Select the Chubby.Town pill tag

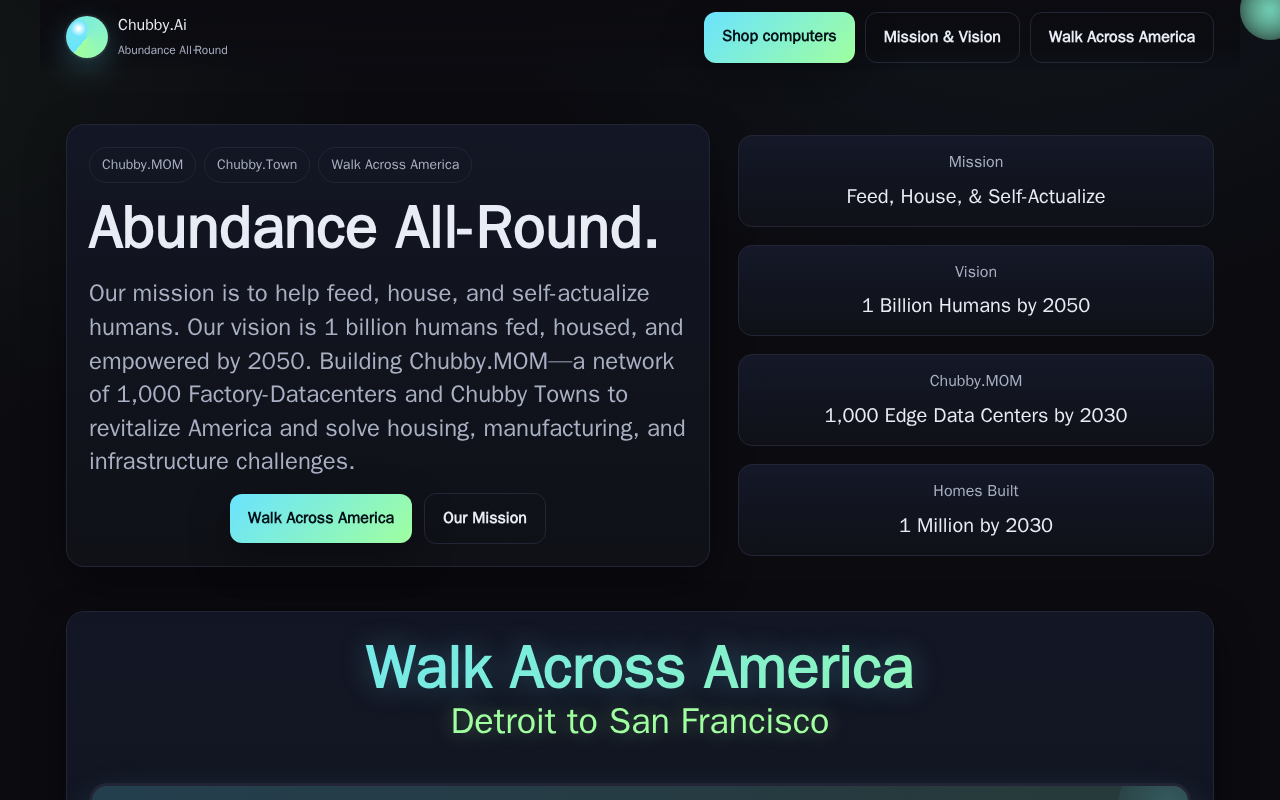pyautogui.click(x=257, y=165)
